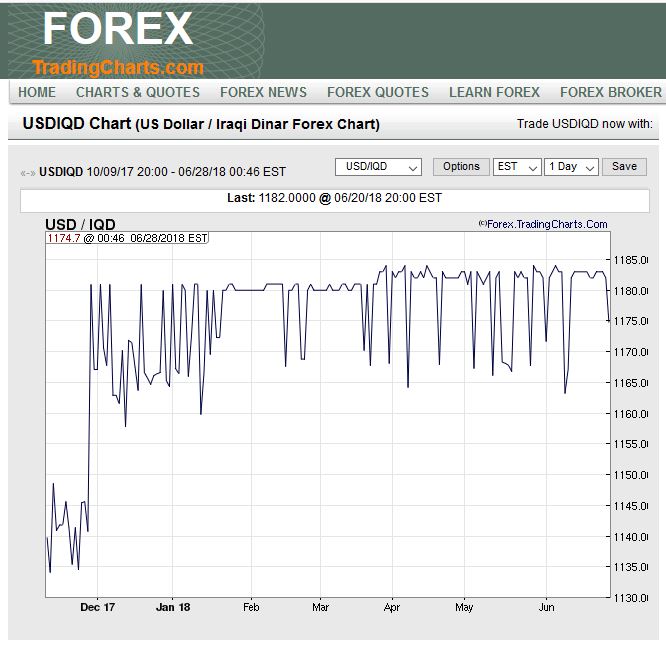Click the 1175.0 price axis label
The image size is (666, 647).
pyautogui.click(x=631, y=321)
